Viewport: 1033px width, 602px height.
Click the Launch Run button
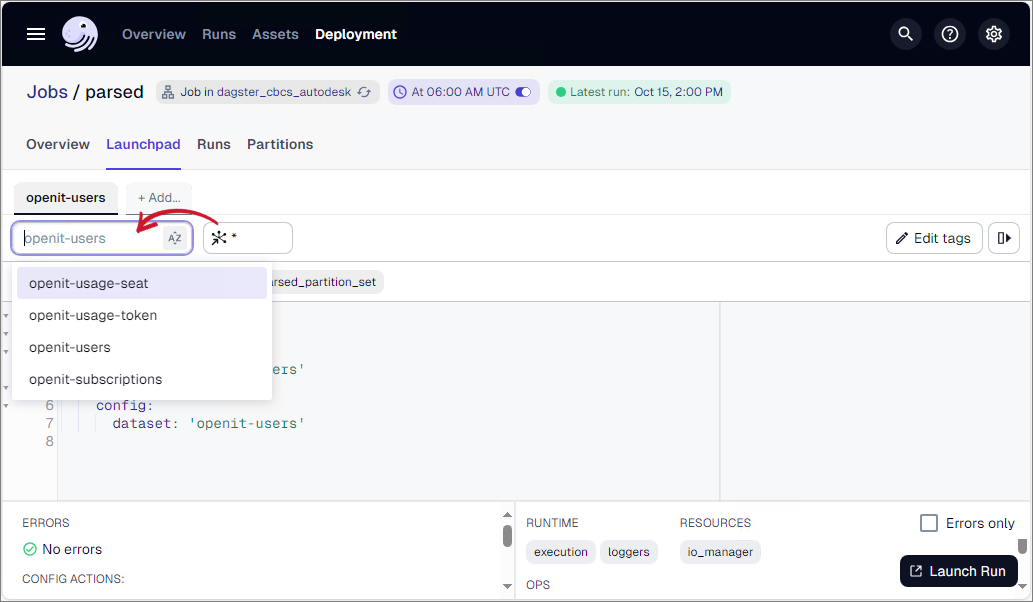tap(958, 570)
